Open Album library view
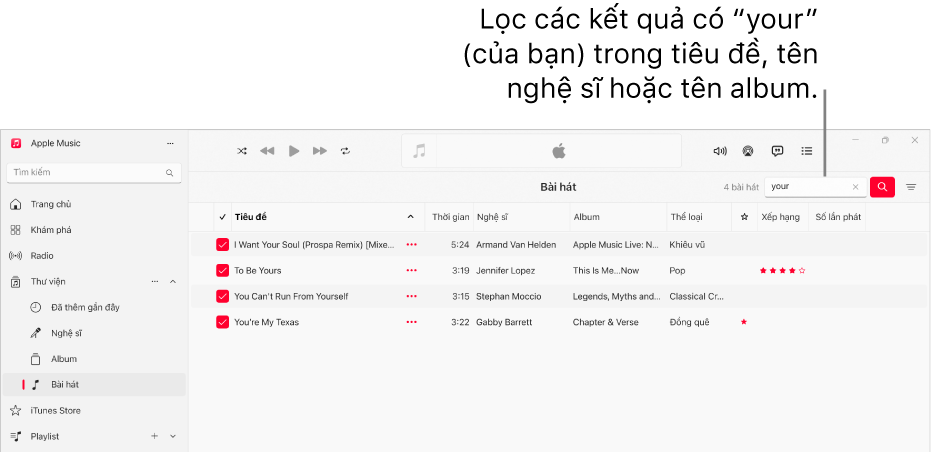The width and height of the screenshot is (934, 452). click(x=64, y=359)
